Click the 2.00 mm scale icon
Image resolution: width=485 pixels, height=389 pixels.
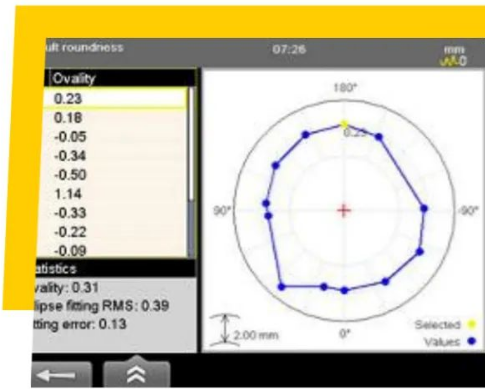[x=225, y=330]
